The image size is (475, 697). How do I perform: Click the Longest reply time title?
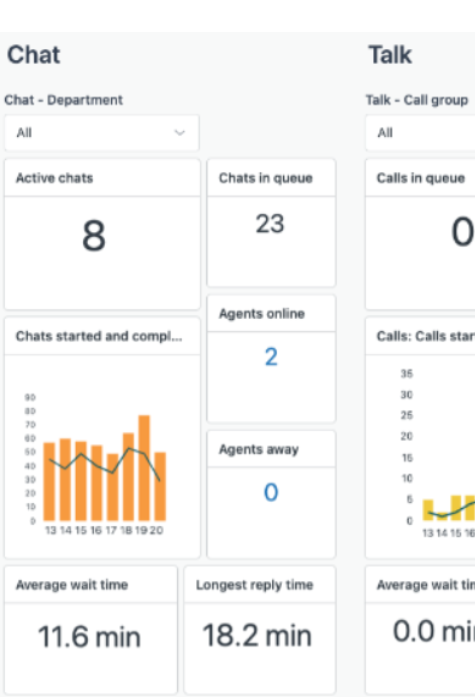point(255,585)
